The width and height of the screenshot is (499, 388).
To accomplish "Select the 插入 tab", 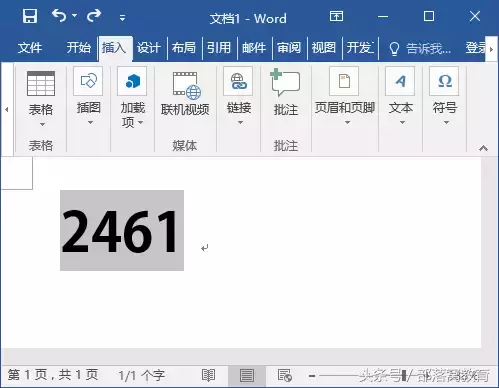I will (114, 48).
